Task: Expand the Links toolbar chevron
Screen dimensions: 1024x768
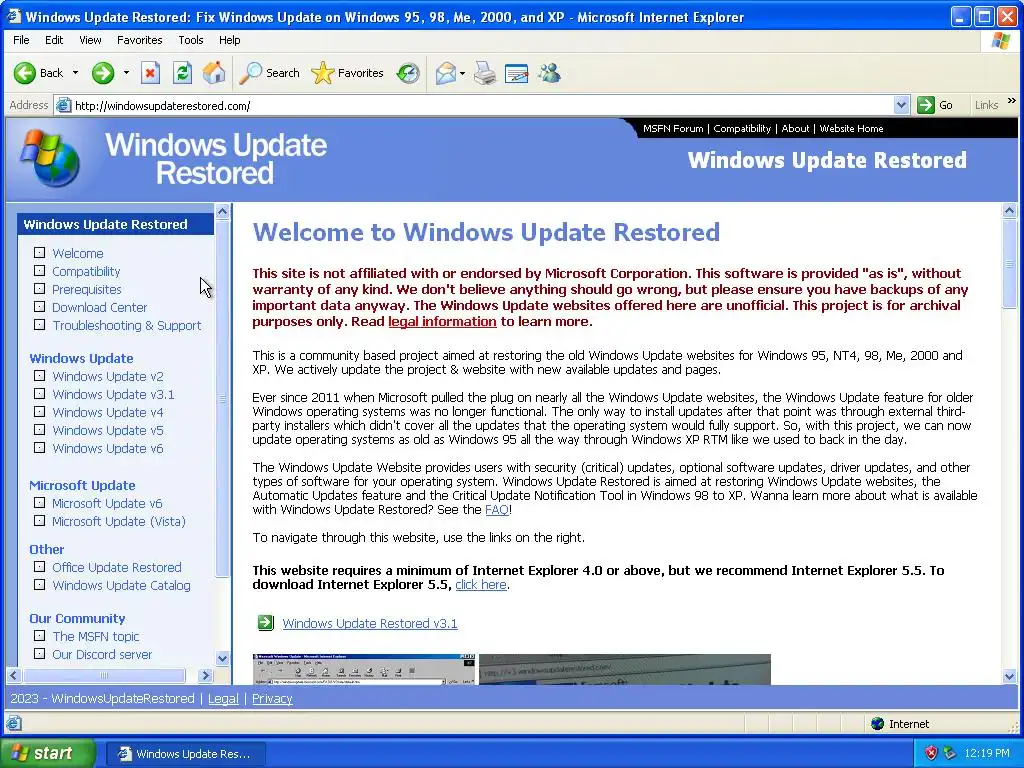Action: tap(1012, 101)
